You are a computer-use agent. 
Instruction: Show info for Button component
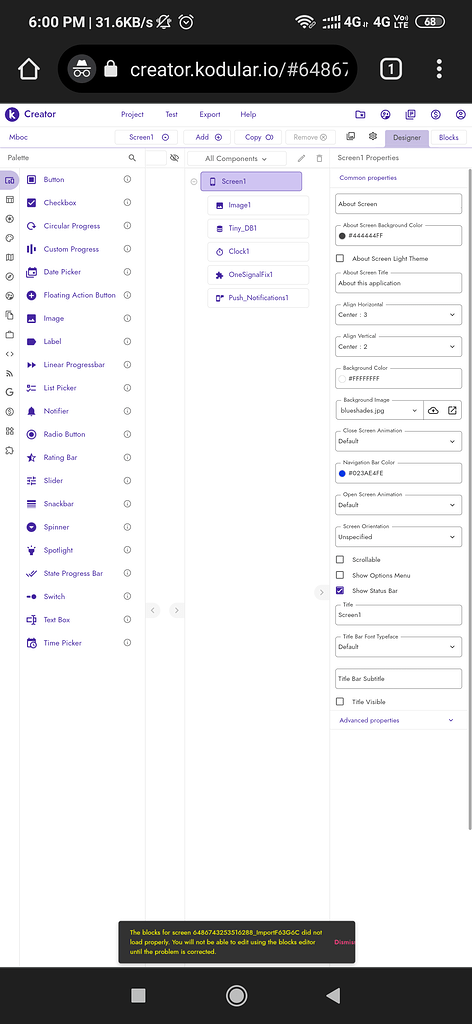(x=127, y=180)
